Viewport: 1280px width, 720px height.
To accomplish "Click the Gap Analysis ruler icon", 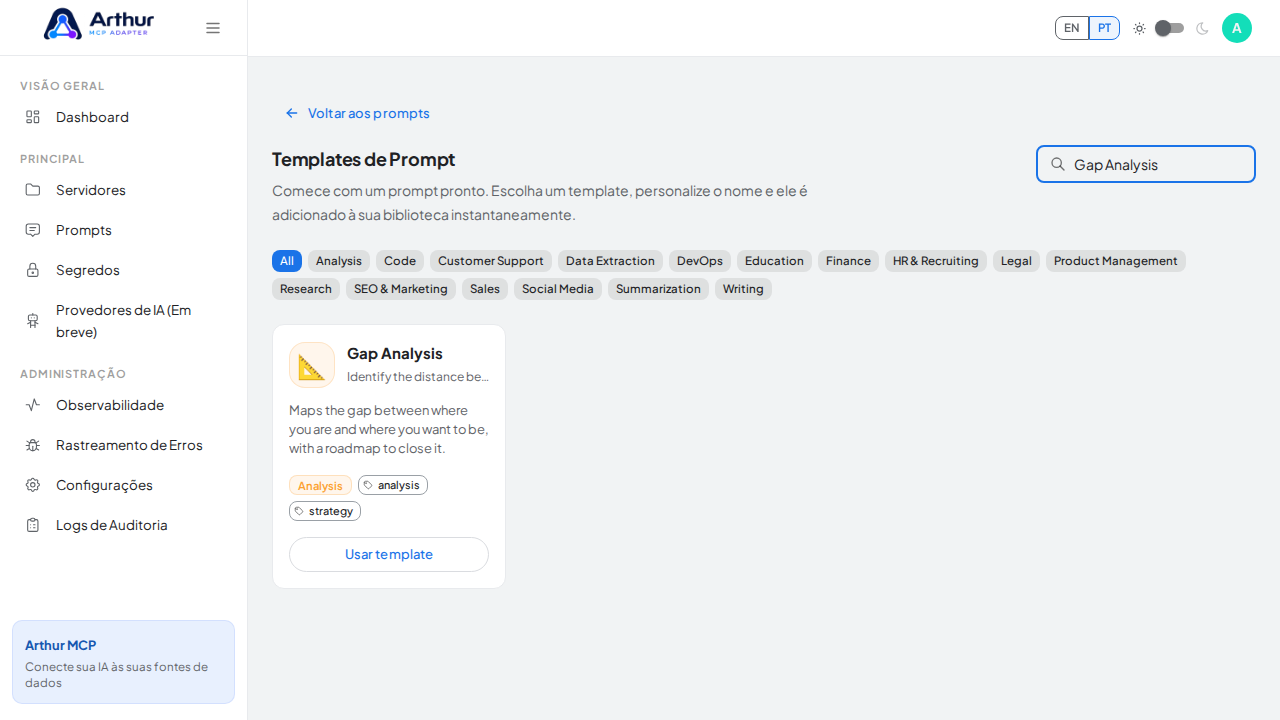I will click(312, 365).
